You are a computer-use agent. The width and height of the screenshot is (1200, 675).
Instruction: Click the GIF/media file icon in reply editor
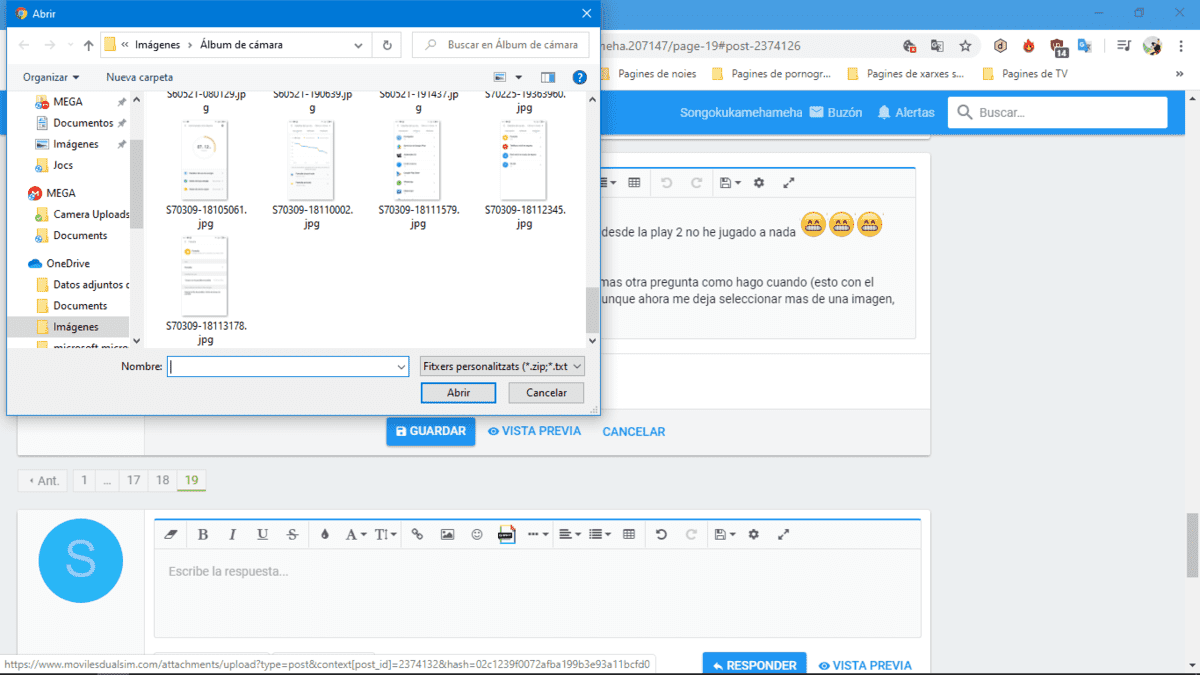[505, 535]
